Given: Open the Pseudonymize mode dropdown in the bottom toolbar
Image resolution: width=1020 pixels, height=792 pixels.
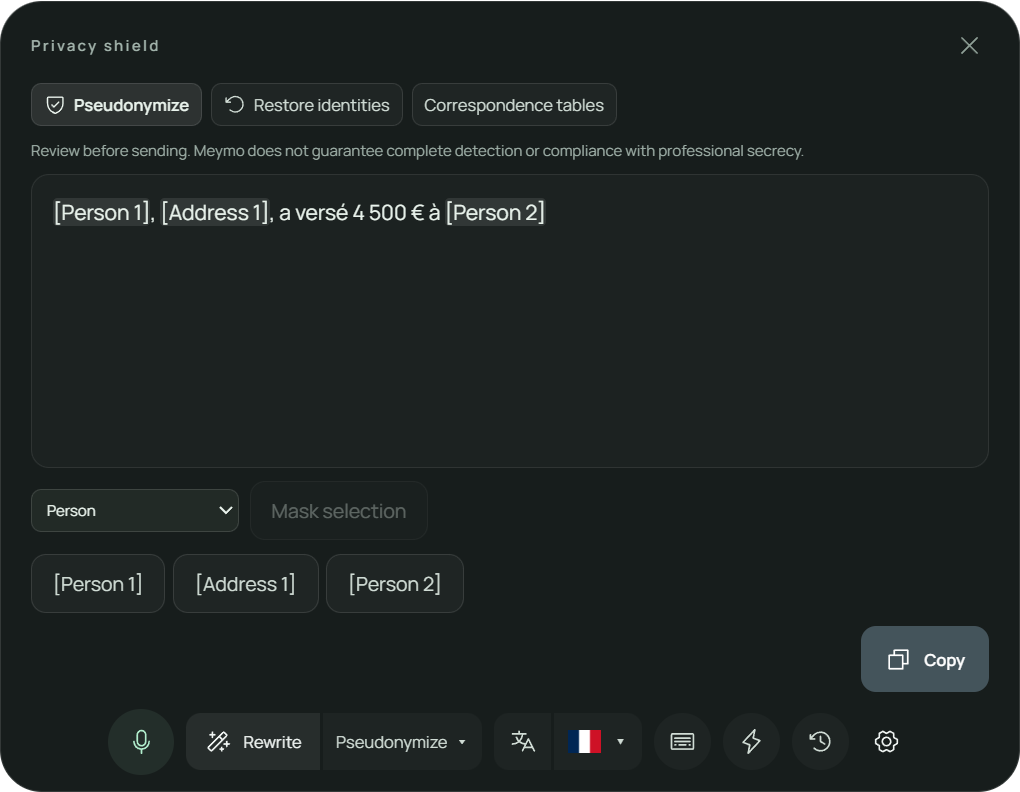Looking at the screenshot, I should pyautogui.click(x=401, y=741).
